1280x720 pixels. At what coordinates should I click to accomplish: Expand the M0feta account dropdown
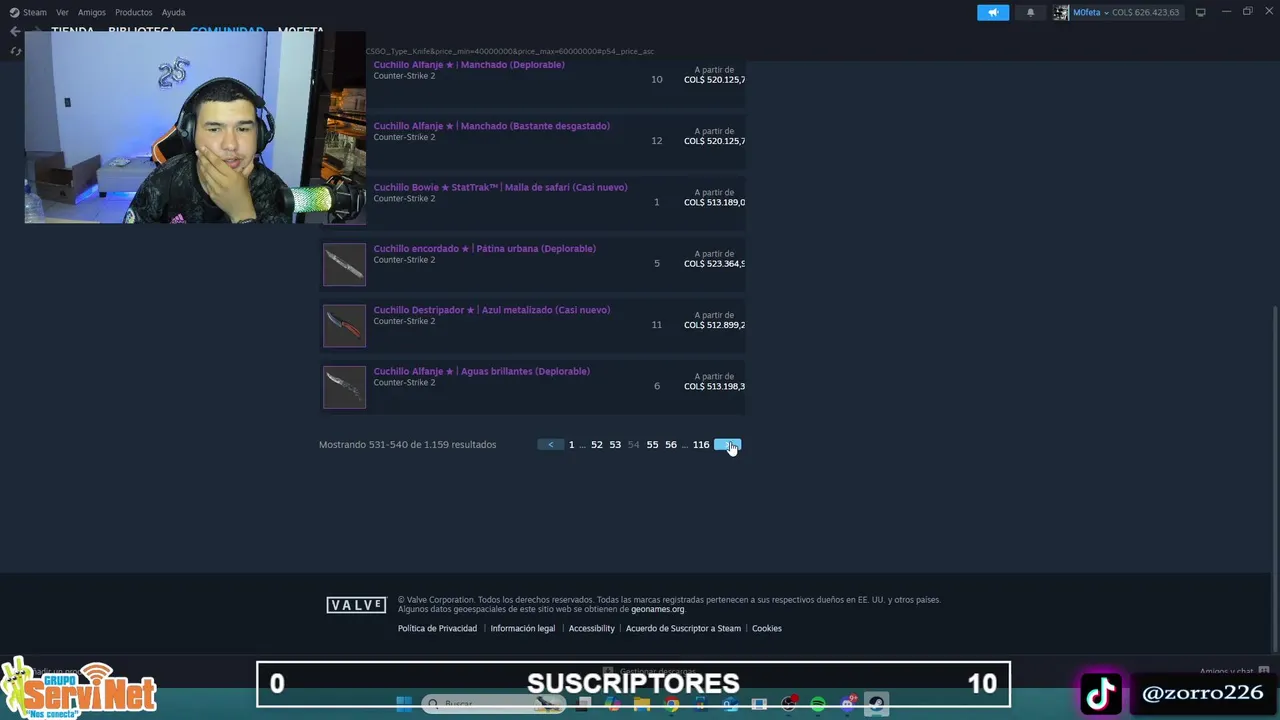click(x=1090, y=12)
